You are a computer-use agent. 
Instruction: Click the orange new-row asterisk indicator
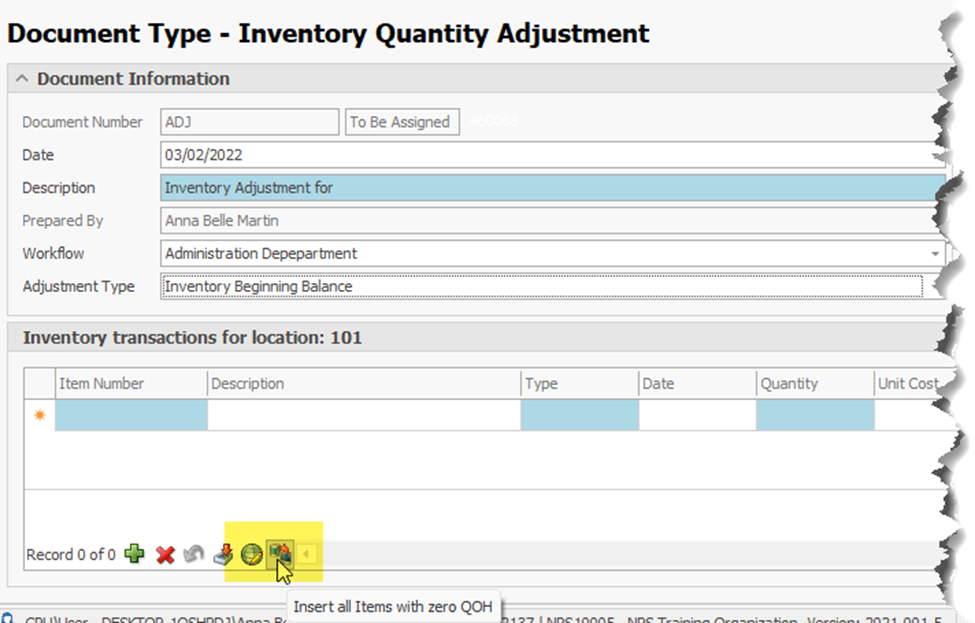(40, 416)
